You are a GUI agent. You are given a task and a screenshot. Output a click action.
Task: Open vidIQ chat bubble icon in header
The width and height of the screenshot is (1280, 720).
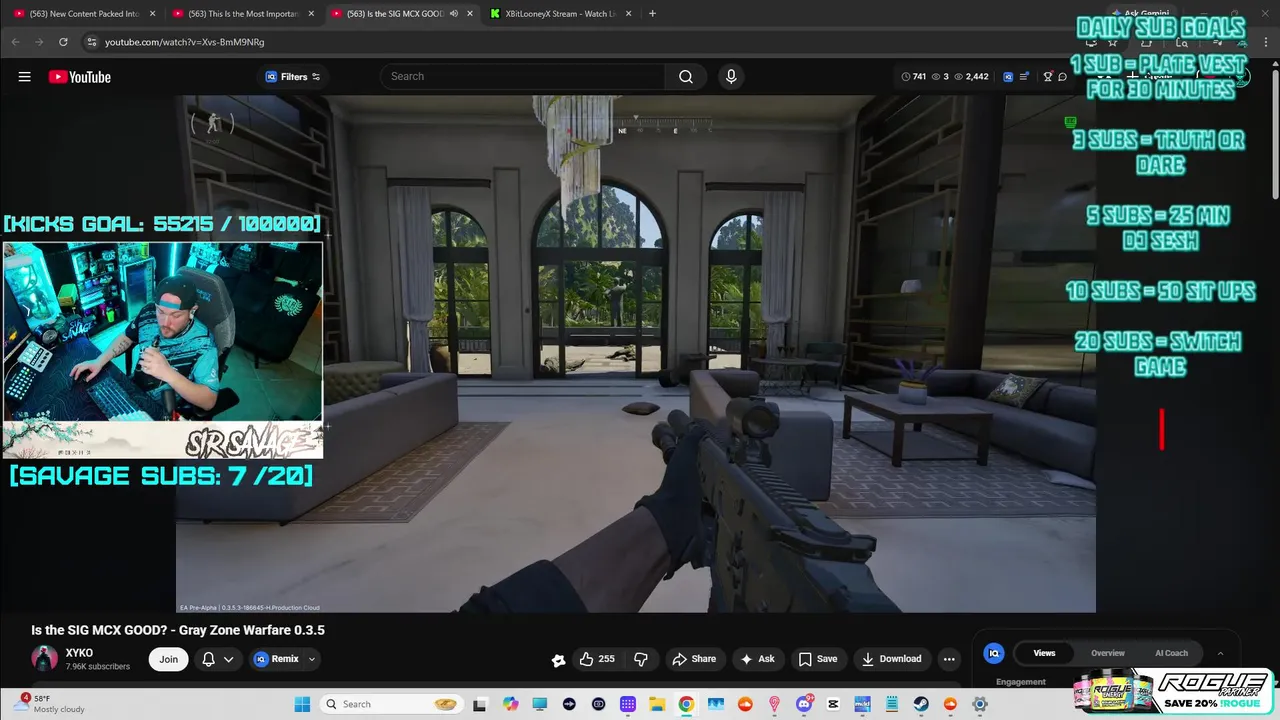click(1063, 77)
